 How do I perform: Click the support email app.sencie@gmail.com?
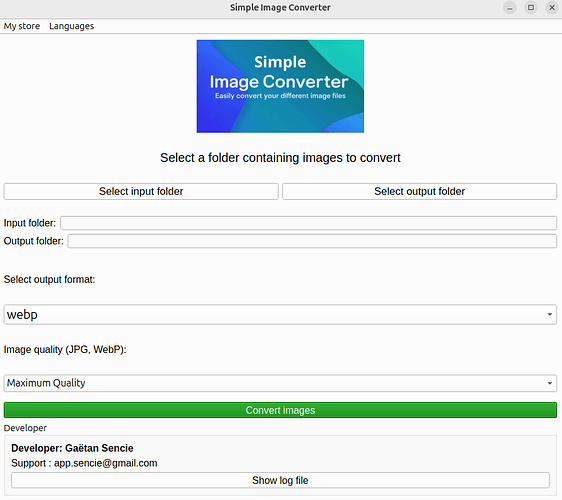(x=105, y=463)
